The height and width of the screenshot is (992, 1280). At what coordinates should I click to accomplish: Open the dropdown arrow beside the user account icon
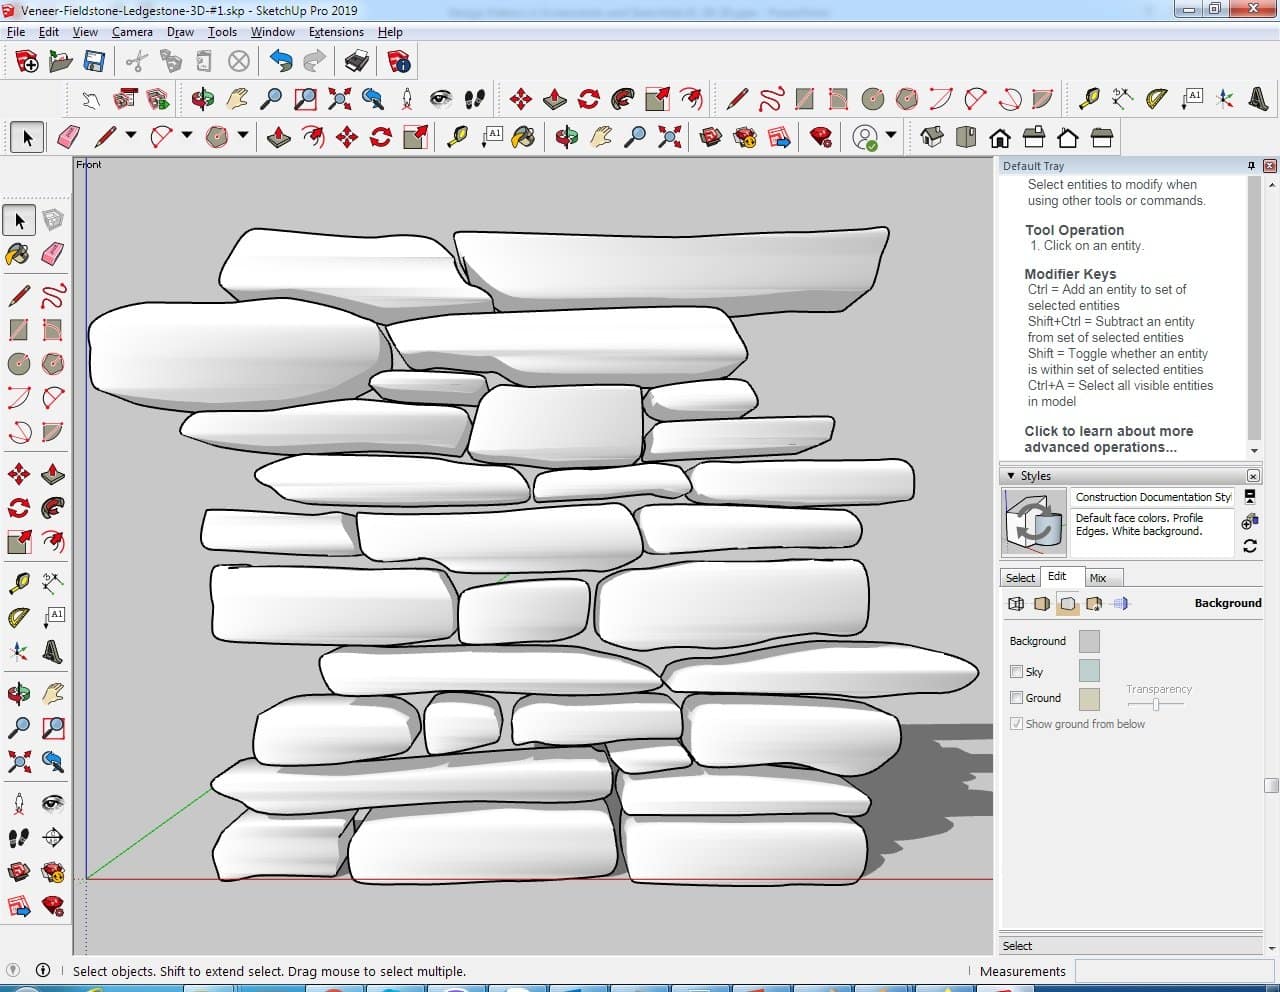(891, 136)
